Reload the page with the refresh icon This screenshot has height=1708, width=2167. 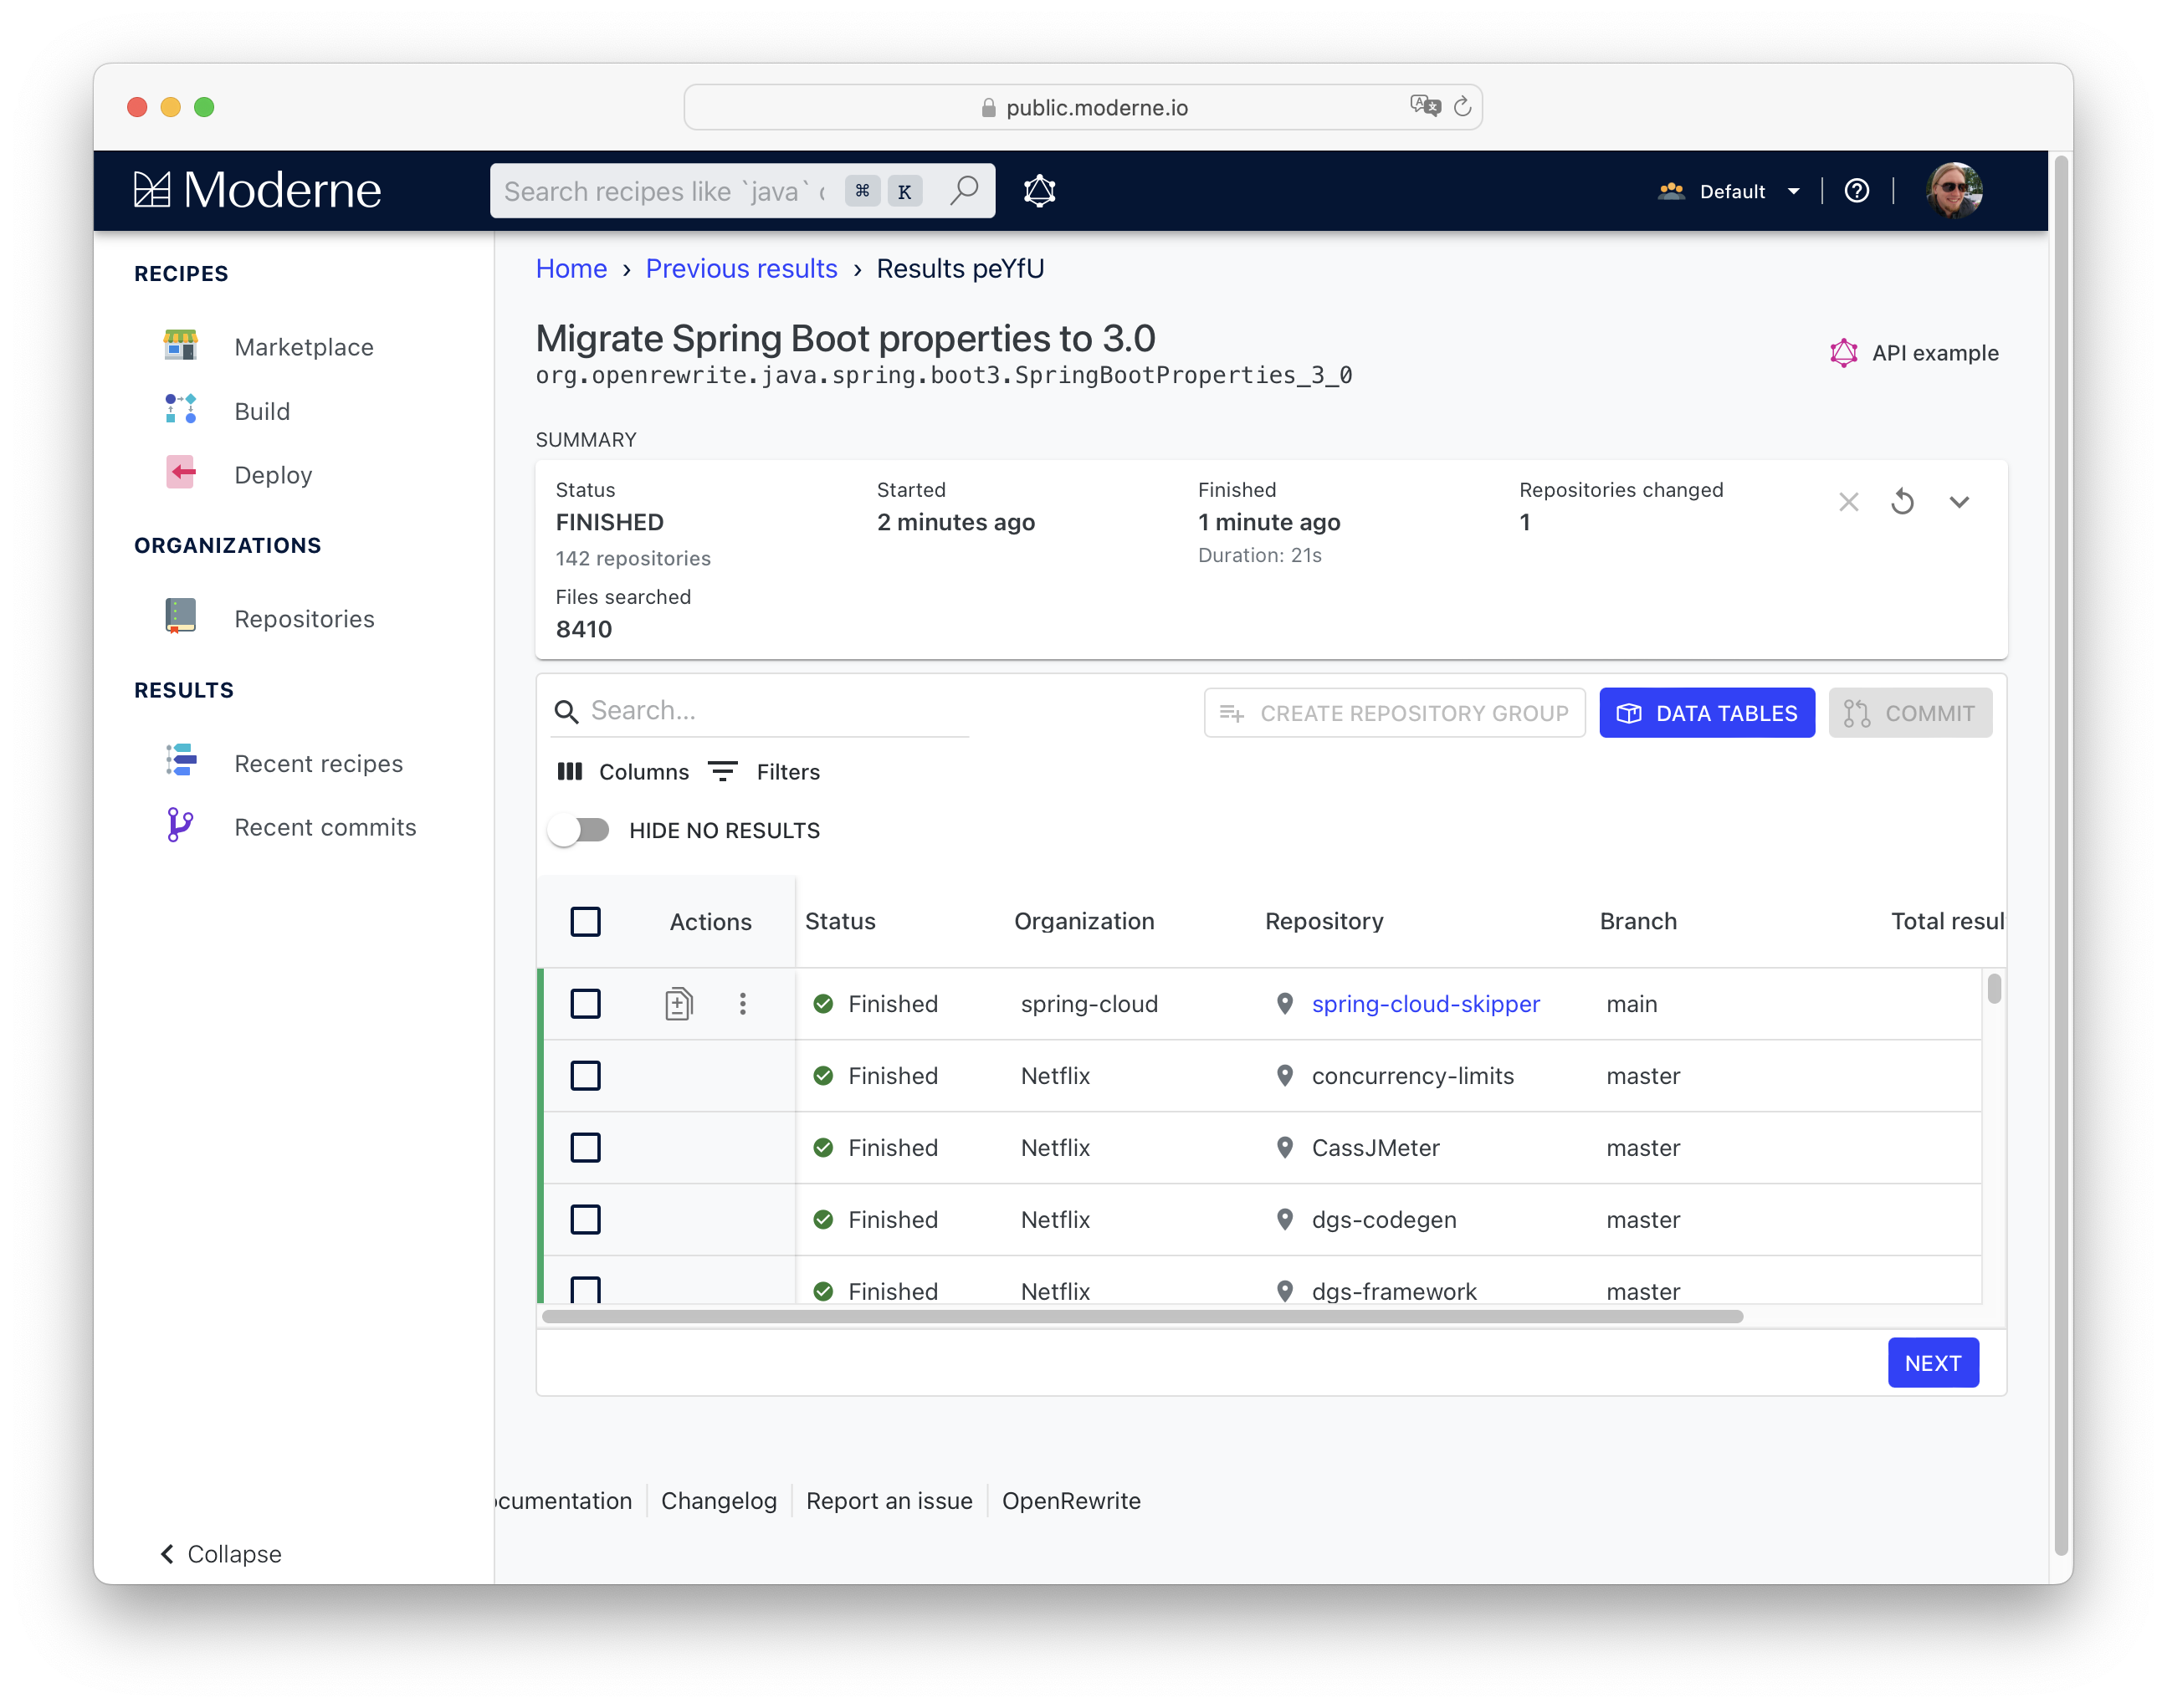click(1462, 106)
